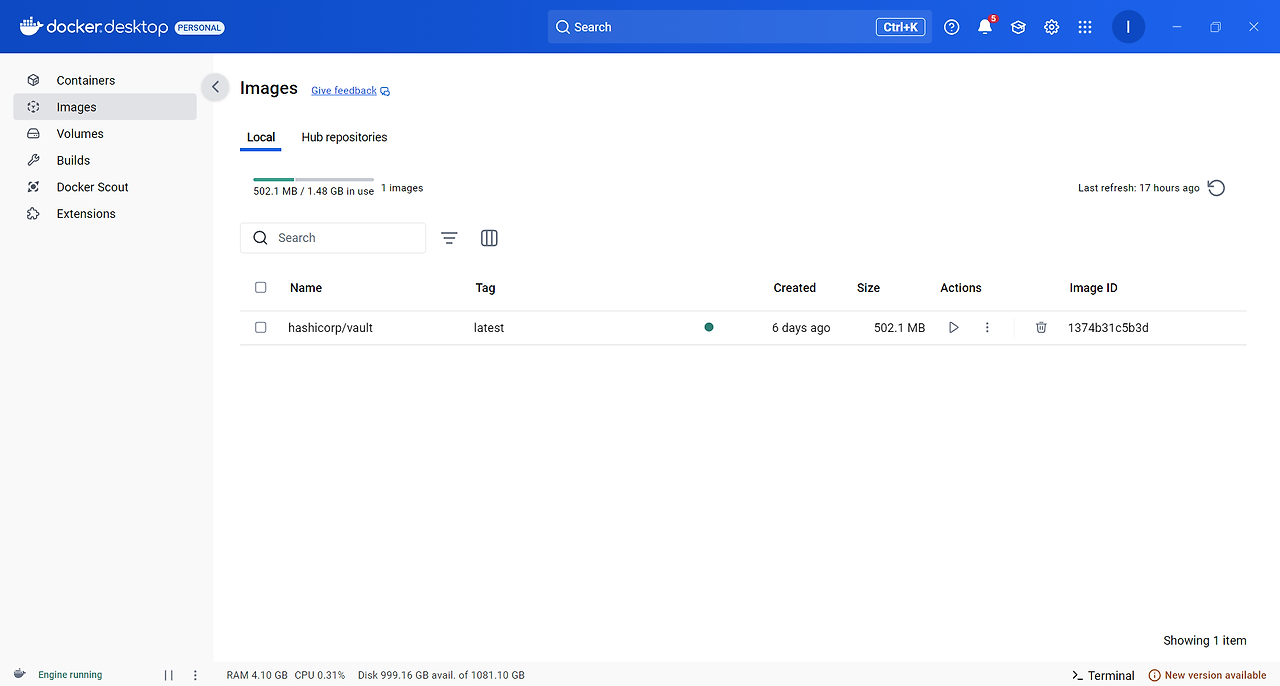The image size is (1280, 686).
Task: Open the hashicorp/vault image details
Action: point(330,328)
